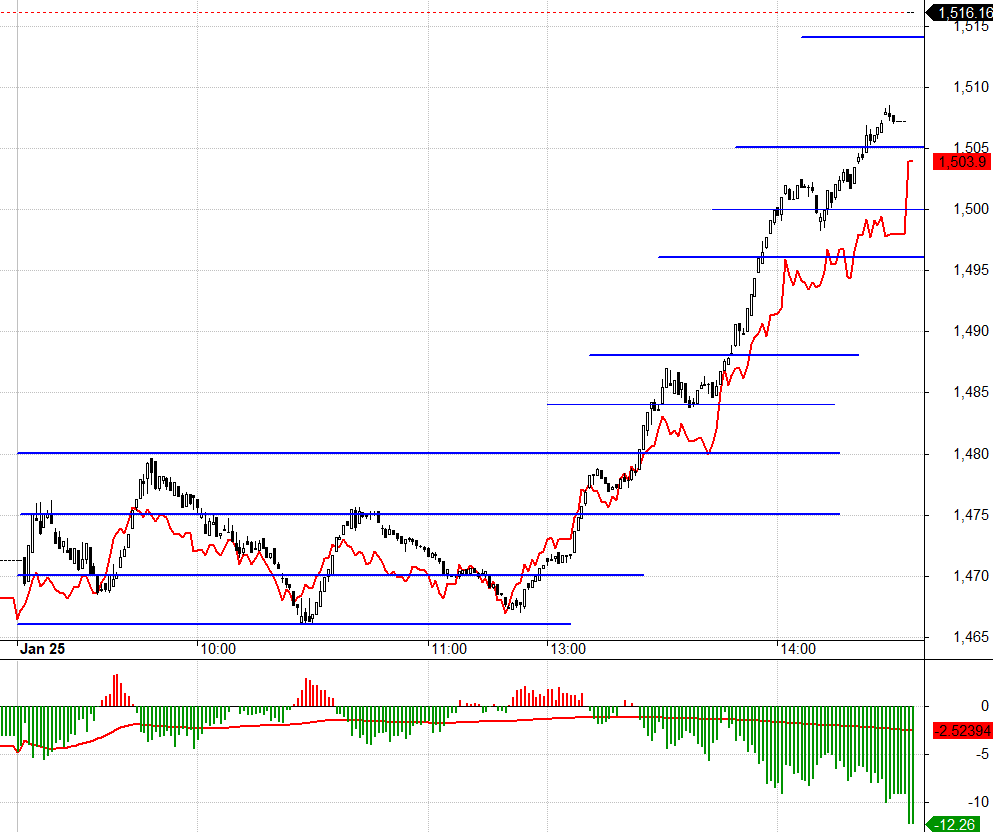
Task: Click the topmost short blue level line
Action: [x=861, y=37]
